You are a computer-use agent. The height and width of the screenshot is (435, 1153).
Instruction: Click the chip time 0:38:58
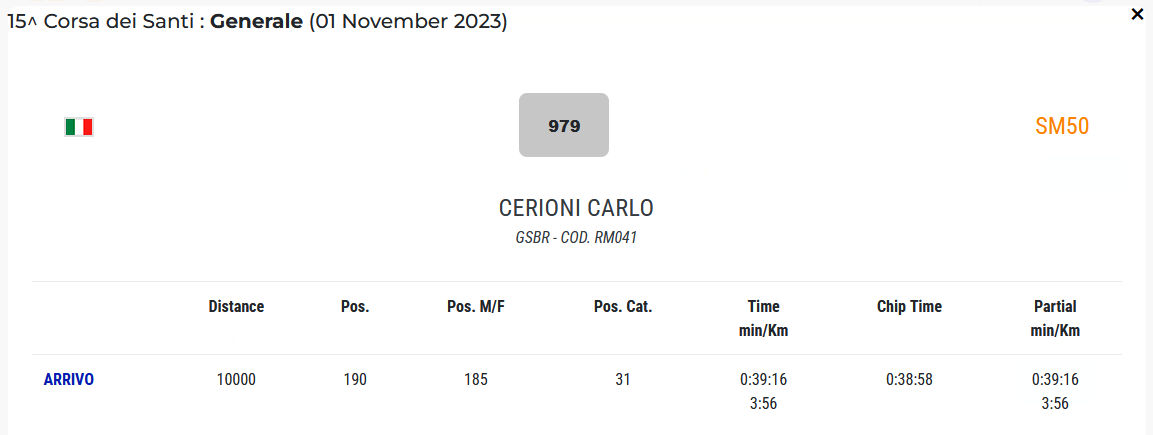tap(909, 380)
